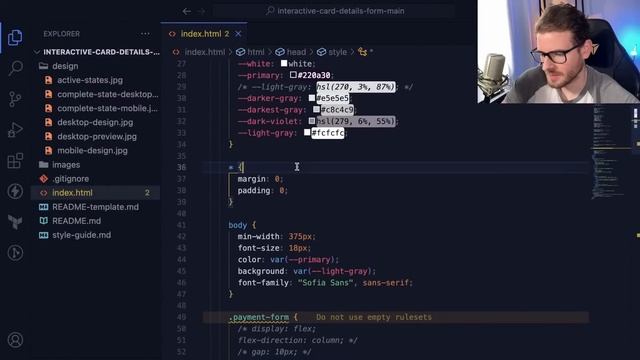Click line number 36 in the gutter
This screenshot has height=360, width=640.
[x=181, y=167]
